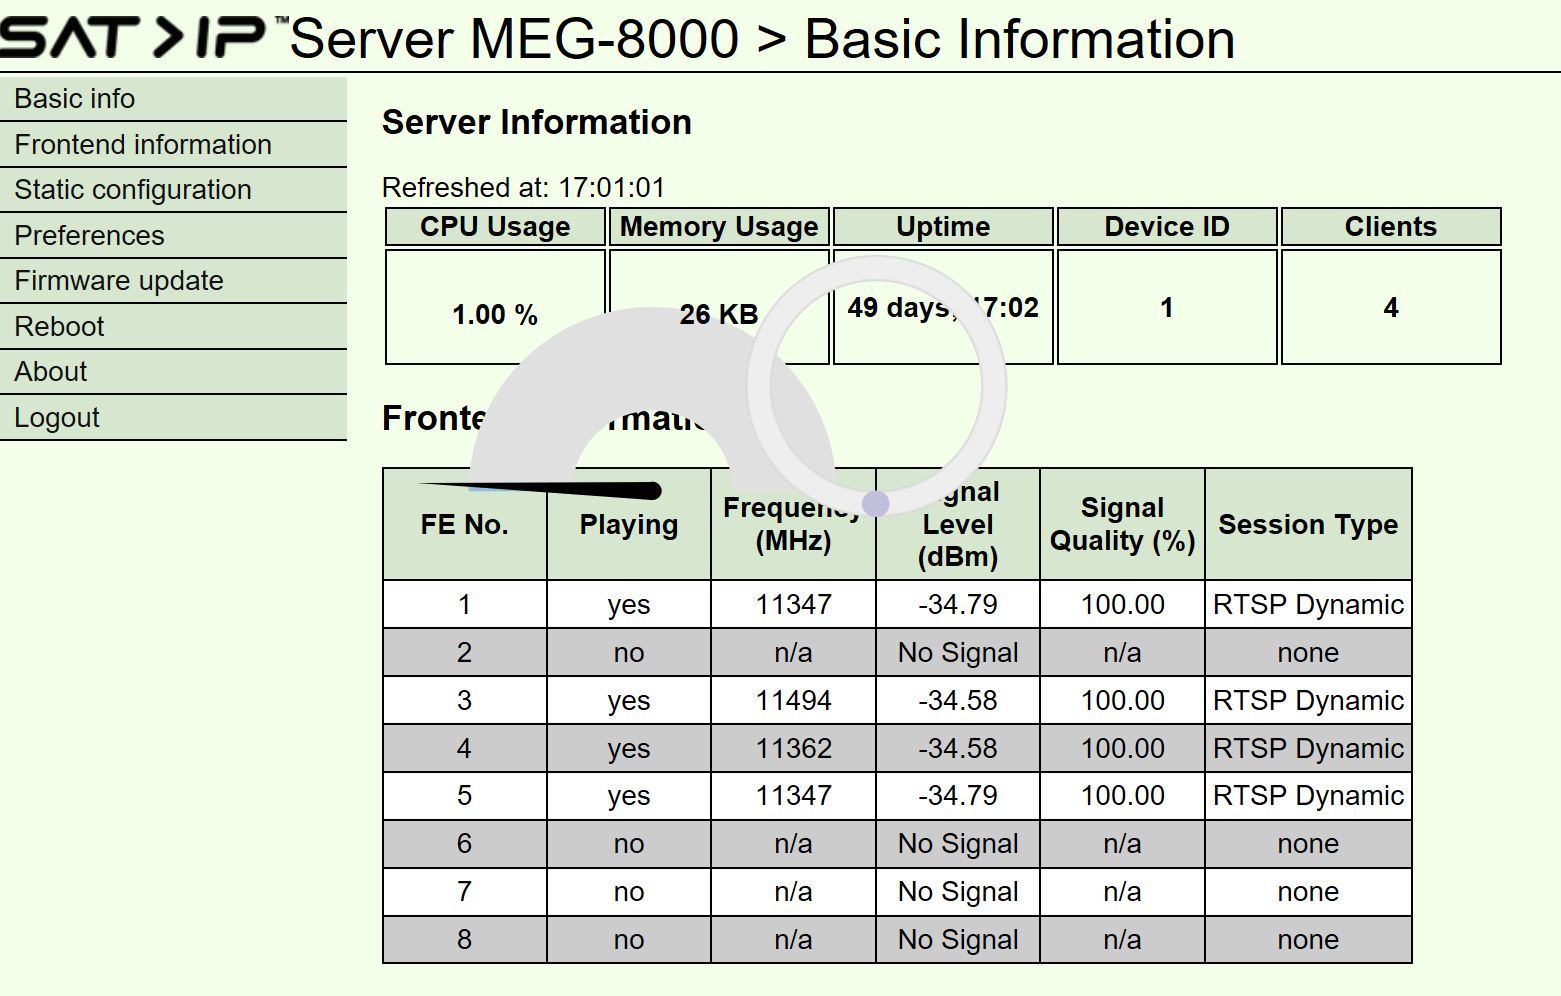Go to Static configuration
The width and height of the screenshot is (1561, 996).
coord(173,190)
